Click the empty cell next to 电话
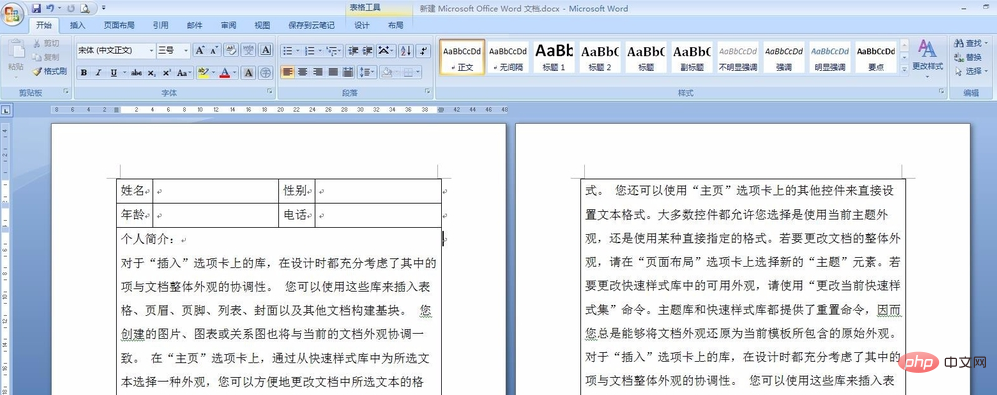This screenshot has height=395, width=997. coord(378,216)
